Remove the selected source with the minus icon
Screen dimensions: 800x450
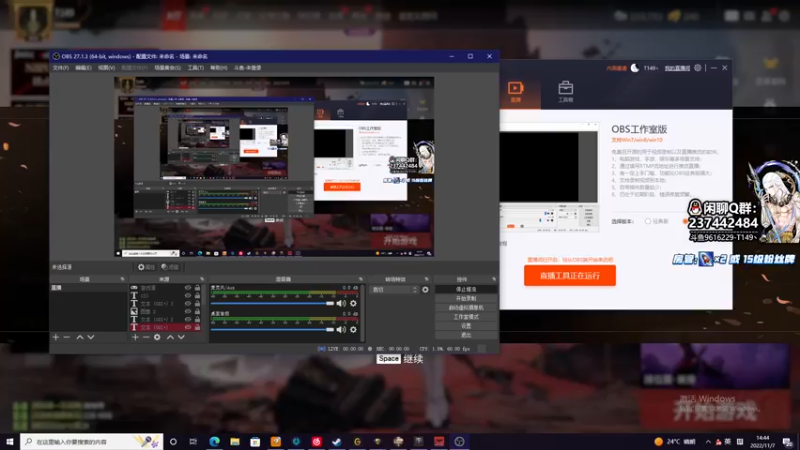[x=146, y=337]
